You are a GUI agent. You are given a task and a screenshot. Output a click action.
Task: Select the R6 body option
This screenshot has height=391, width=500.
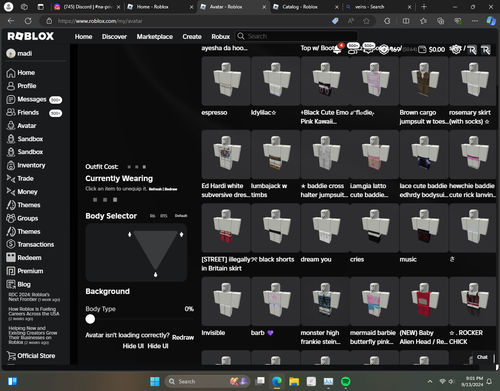point(152,216)
